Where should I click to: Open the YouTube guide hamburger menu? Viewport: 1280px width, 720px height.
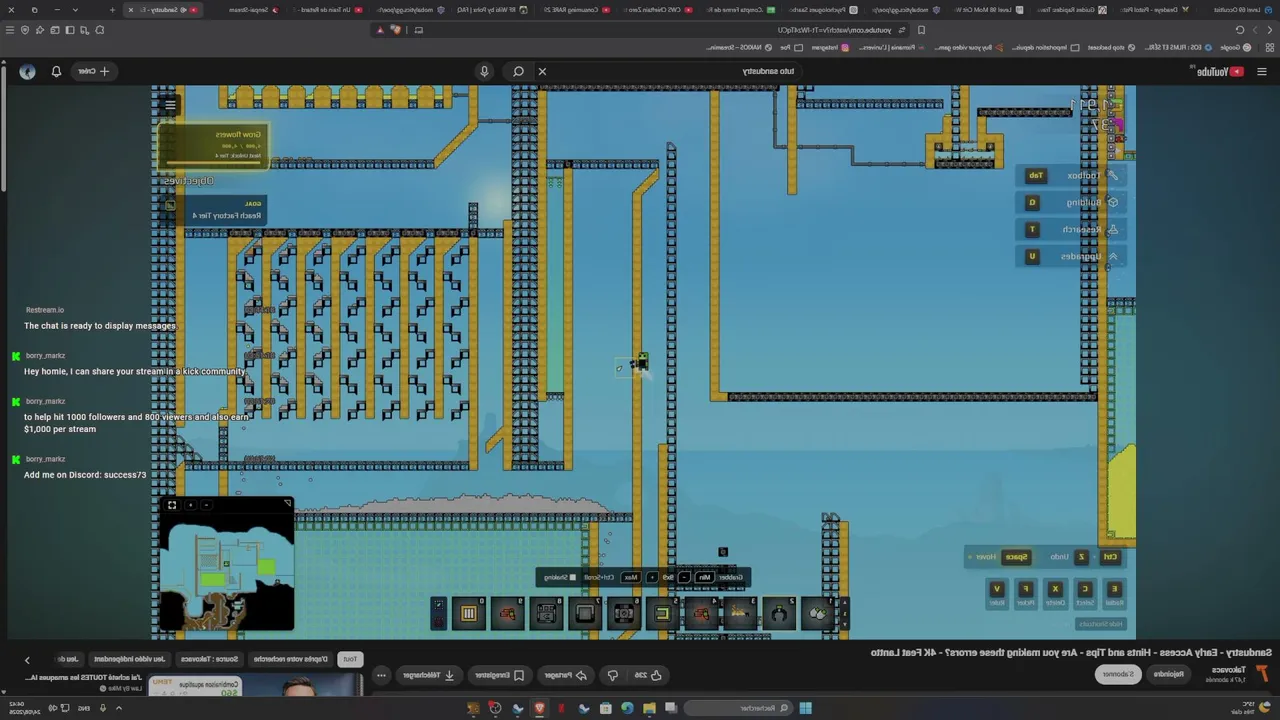(x=1261, y=71)
